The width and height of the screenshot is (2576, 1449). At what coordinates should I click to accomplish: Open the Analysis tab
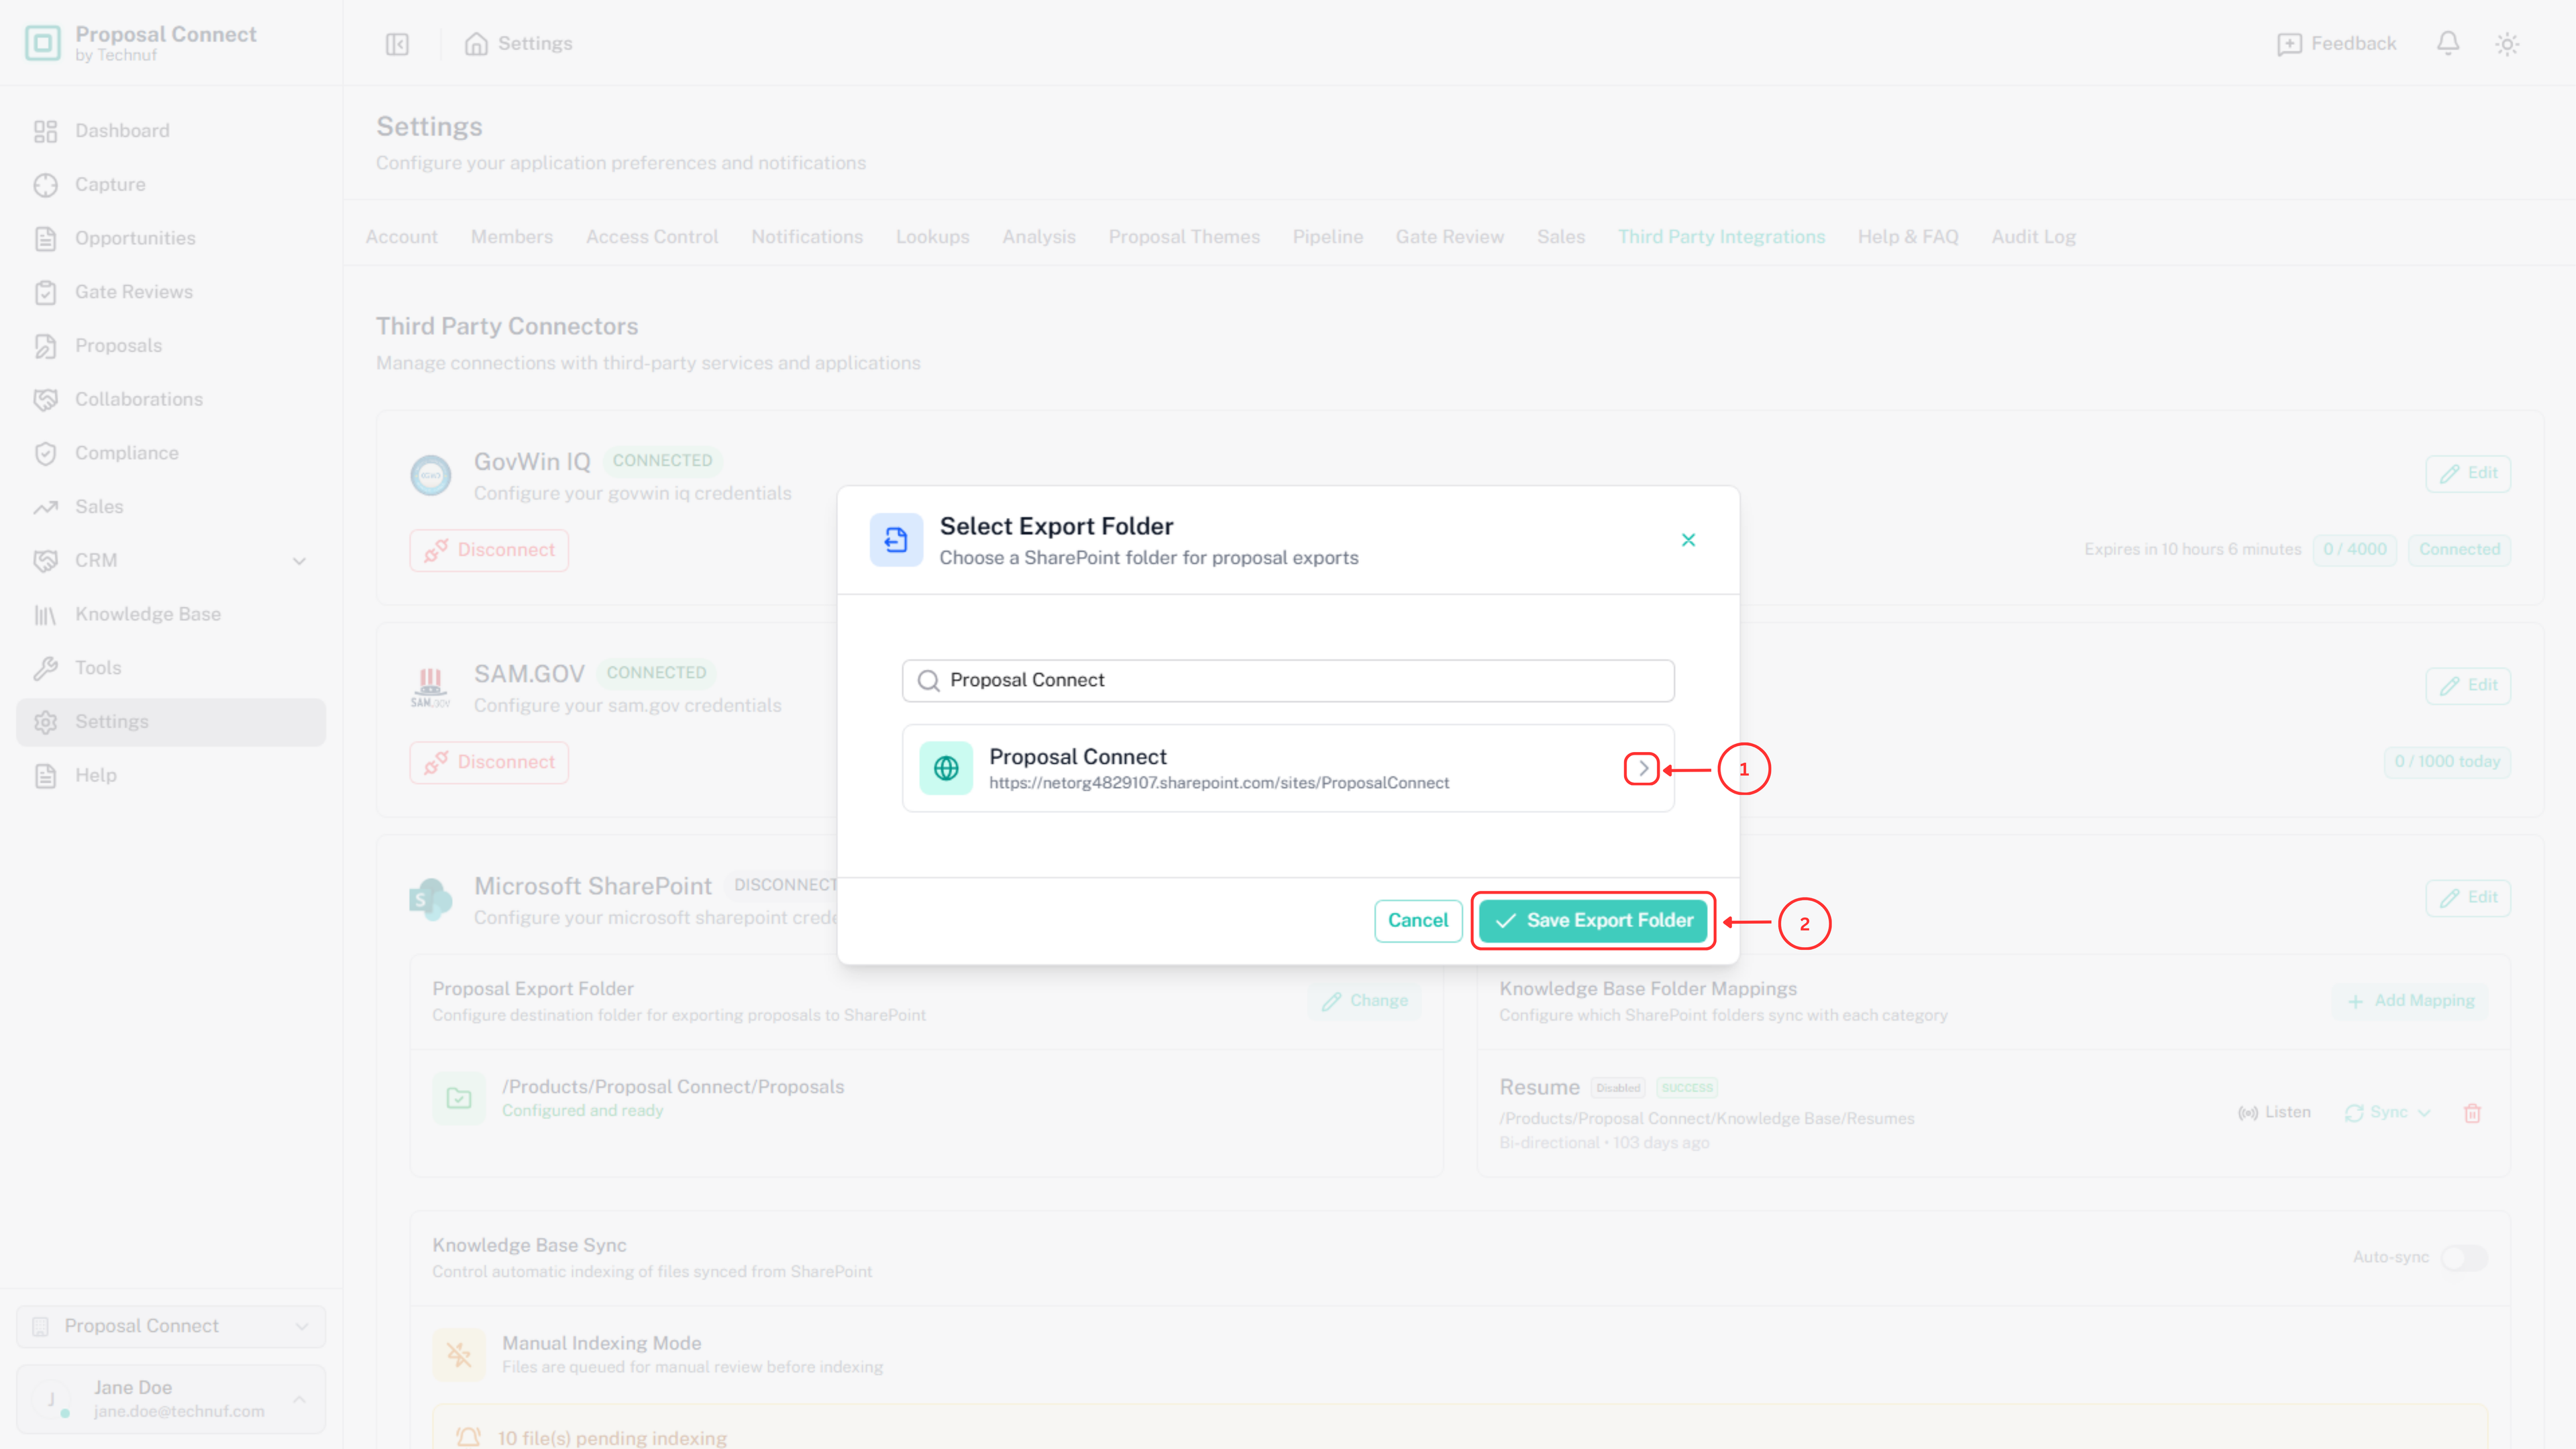click(1039, 237)
